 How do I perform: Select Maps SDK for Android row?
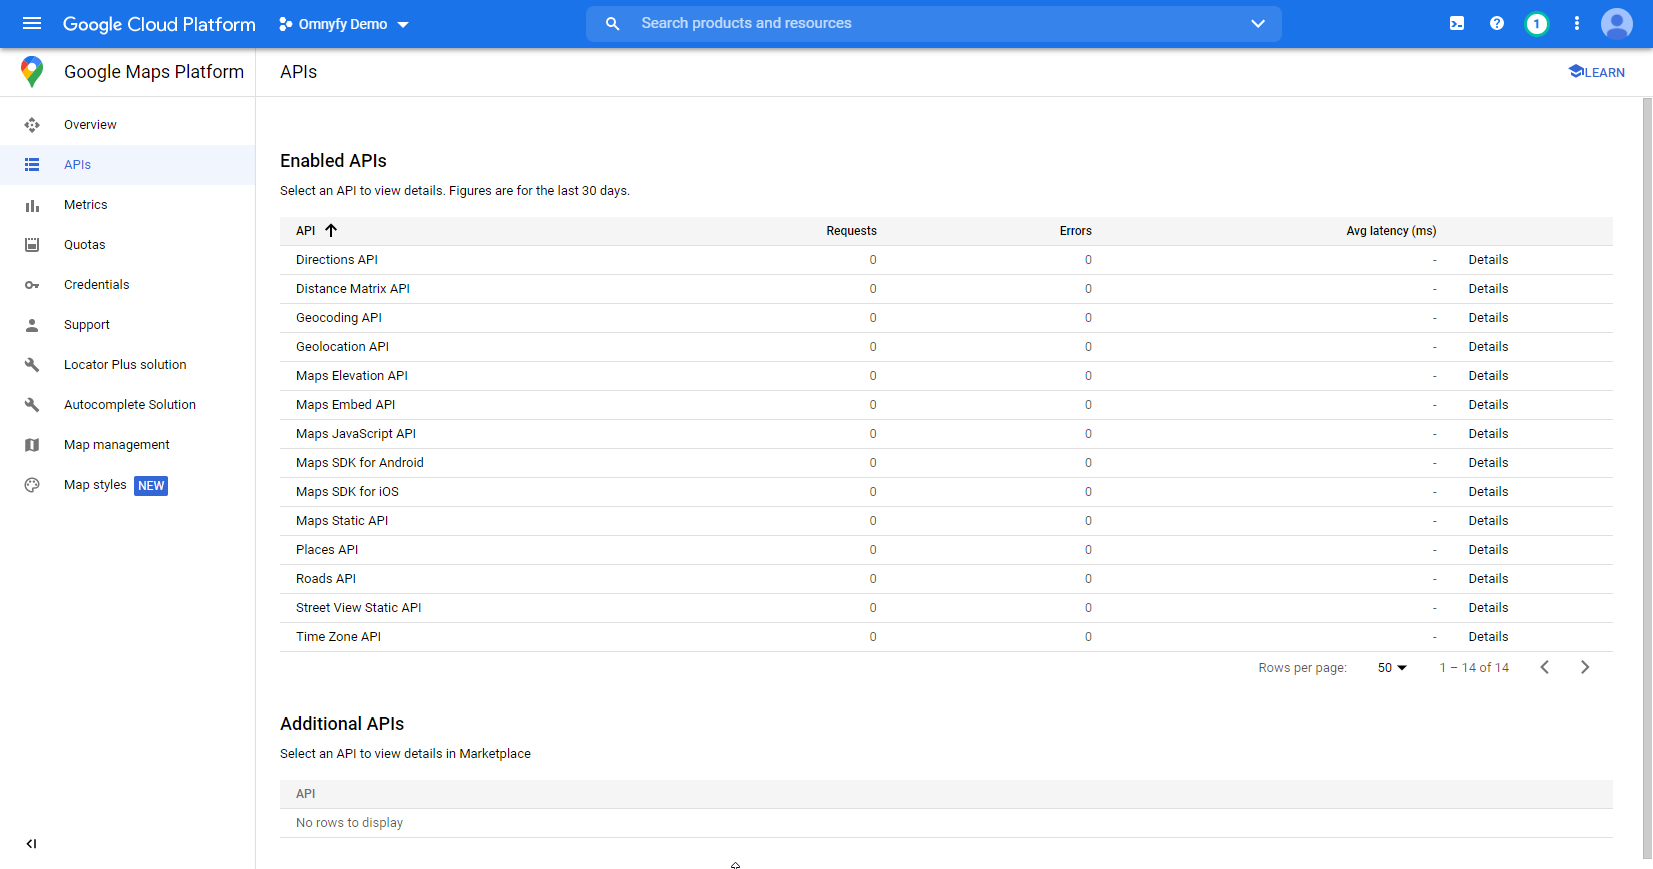coord(946,463)
